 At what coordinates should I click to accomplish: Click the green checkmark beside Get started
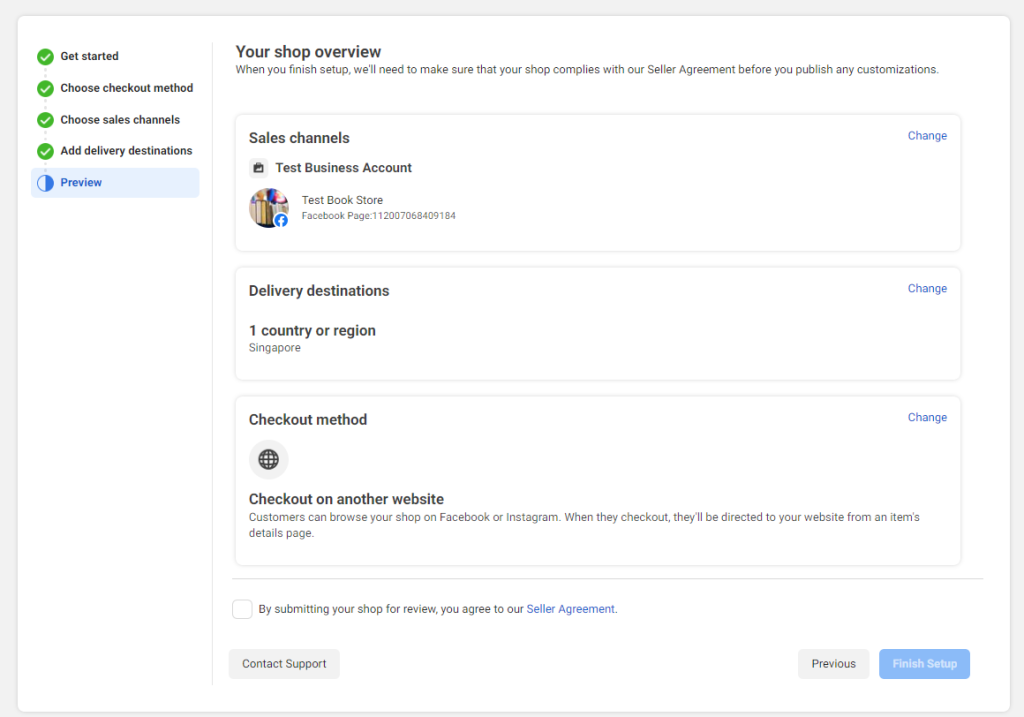(x=45, y=56)
